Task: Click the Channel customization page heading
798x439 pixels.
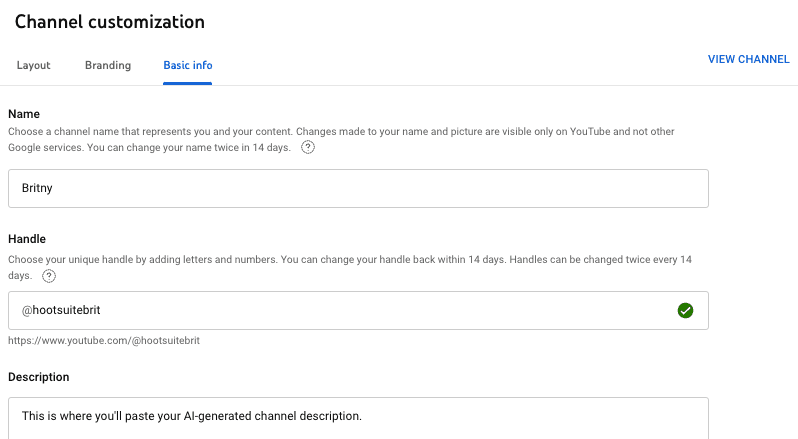Action: click(110, 21)
